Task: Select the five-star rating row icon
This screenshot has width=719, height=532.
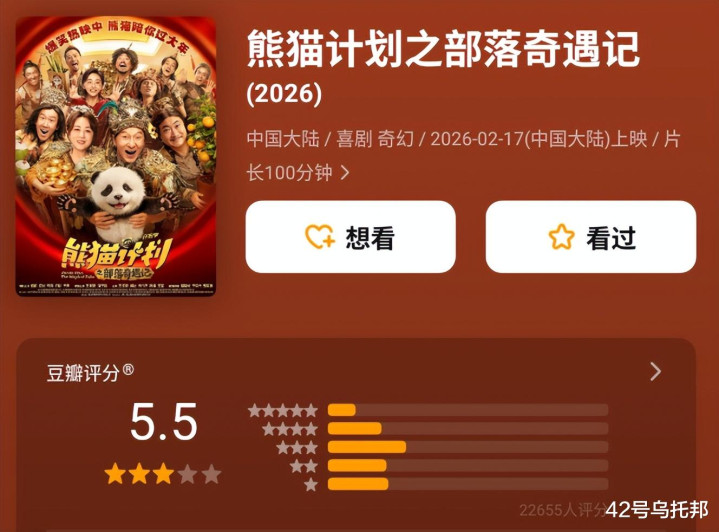Action: click(x=282, y=410)
